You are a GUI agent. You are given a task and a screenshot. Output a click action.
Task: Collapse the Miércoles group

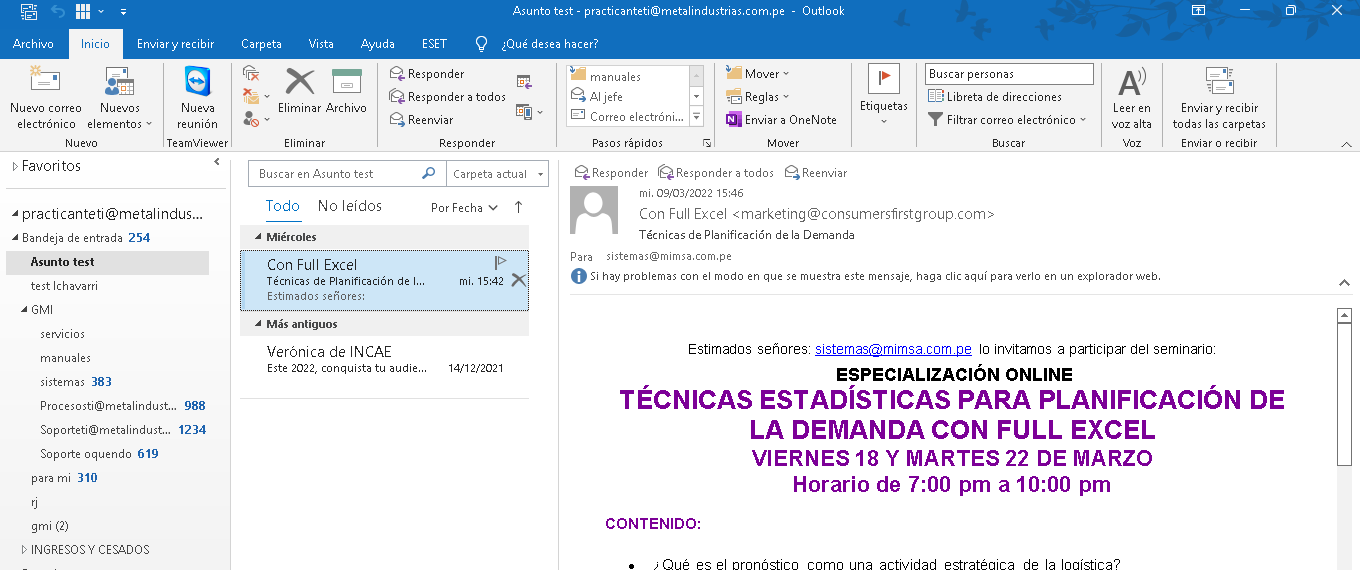(257, 237)
